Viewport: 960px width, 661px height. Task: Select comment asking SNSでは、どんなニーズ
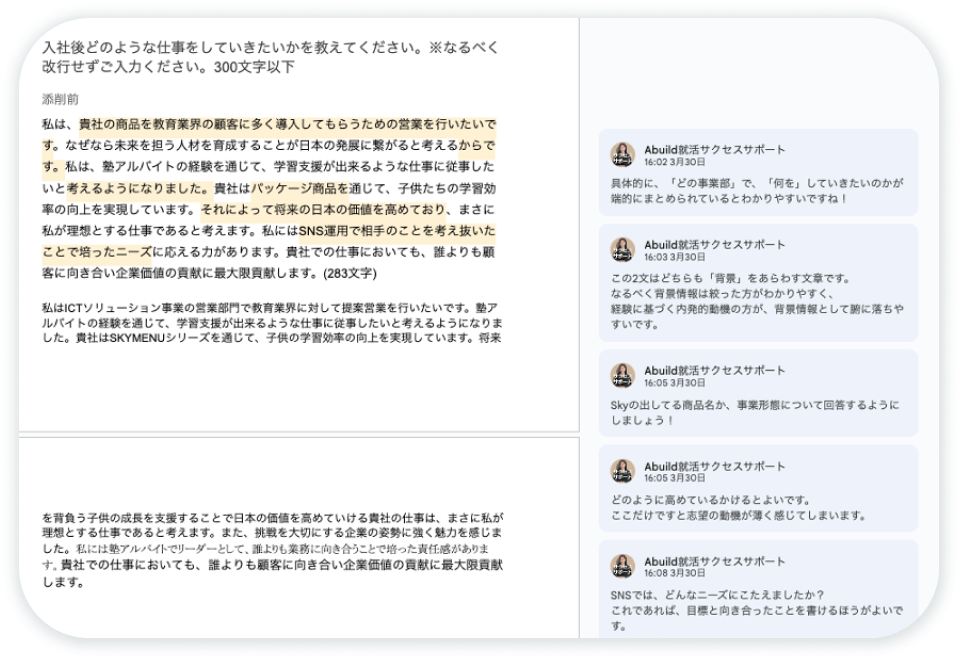[758, 589]
